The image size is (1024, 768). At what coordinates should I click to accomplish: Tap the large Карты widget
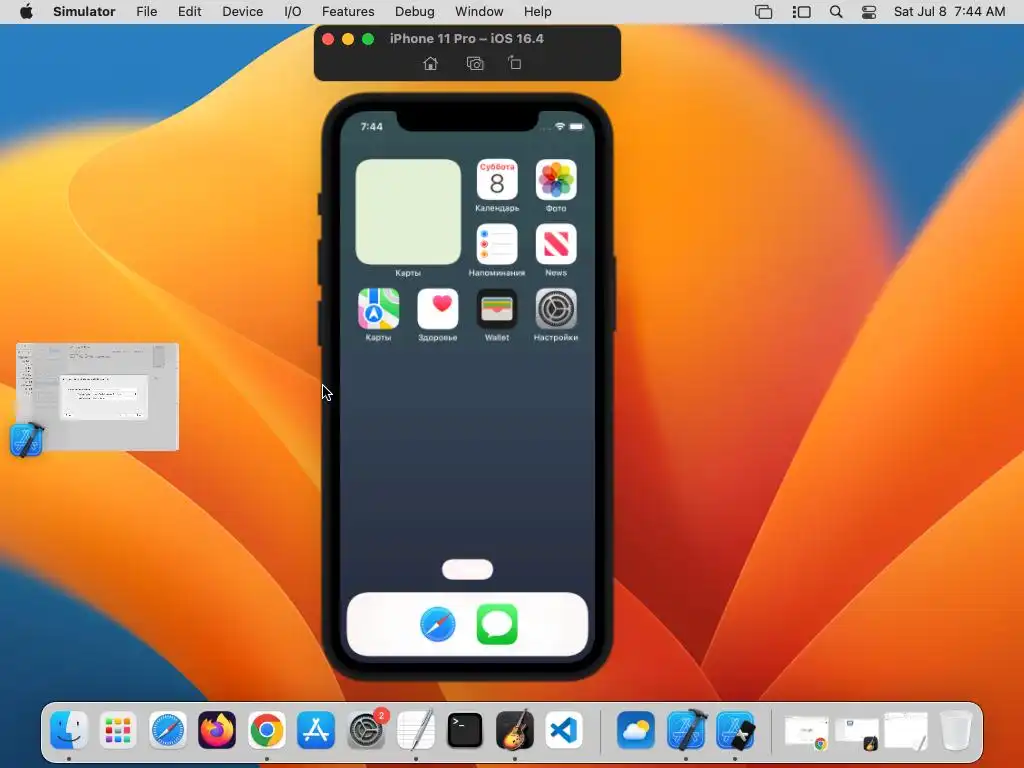408,212
